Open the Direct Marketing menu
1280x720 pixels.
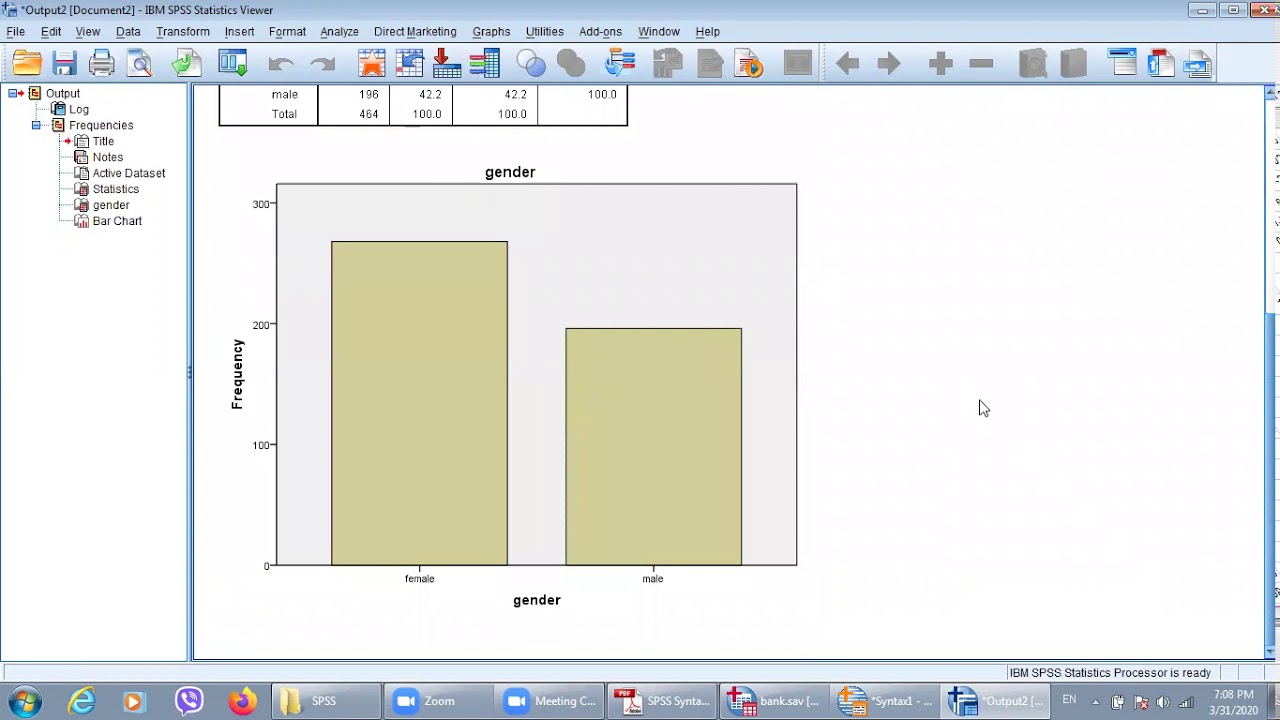(415, 32)
